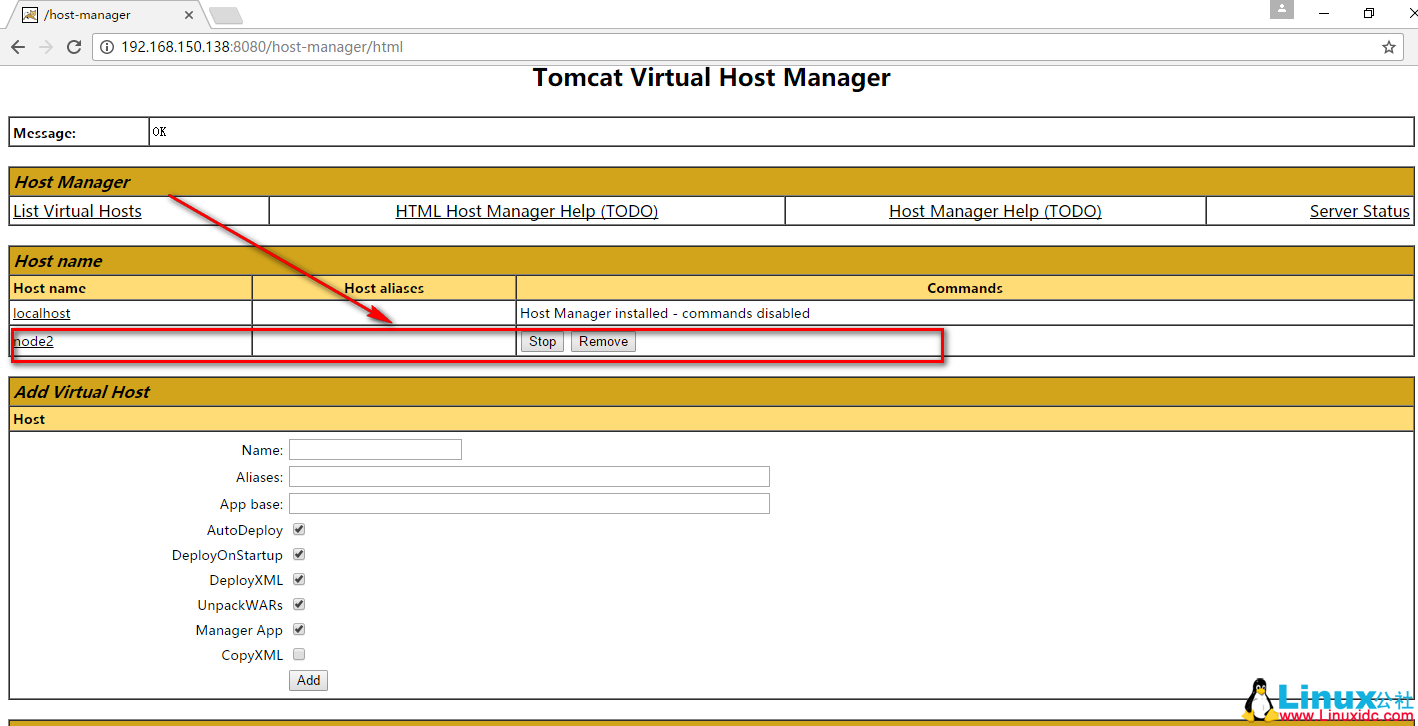Screen dimensions: 1418x726
Task: Uncheck the AutoDeploy checkbox
Action: [298, 530]
